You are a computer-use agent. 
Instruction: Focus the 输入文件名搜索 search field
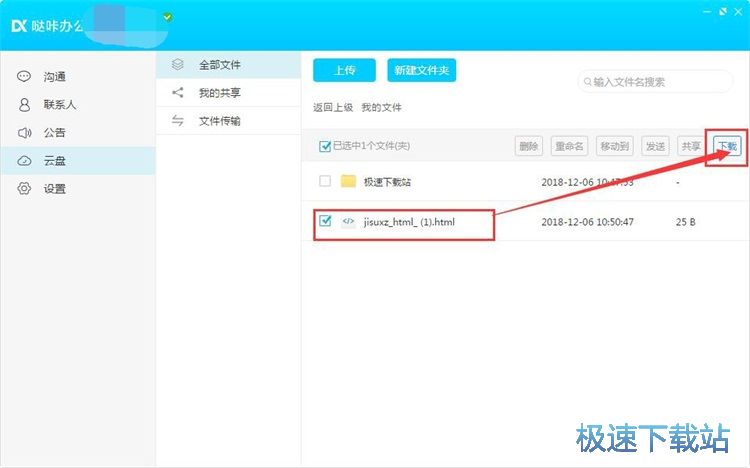(655, 82)
